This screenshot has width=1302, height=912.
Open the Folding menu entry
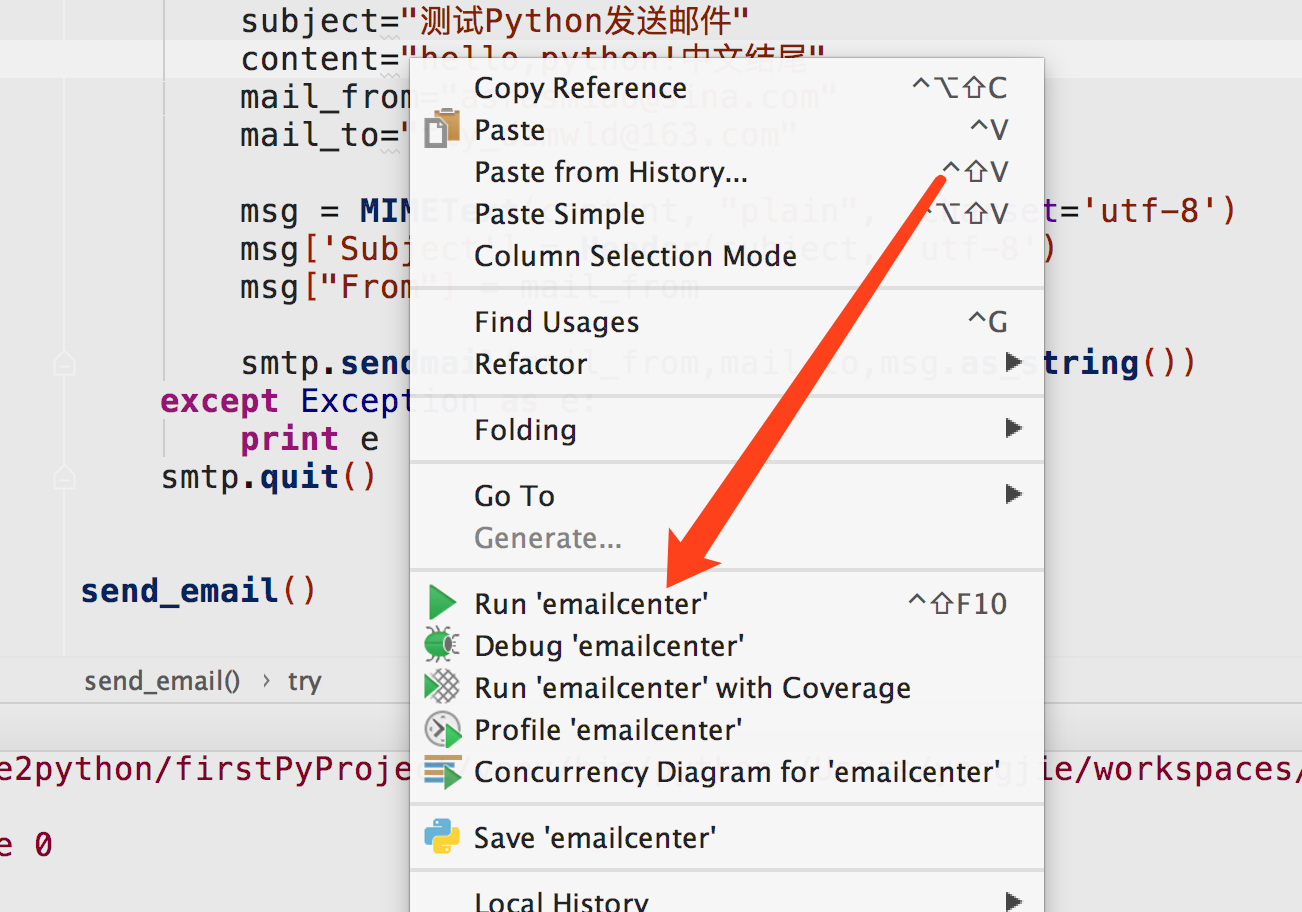pyautogui.click(x=727, y=430)
